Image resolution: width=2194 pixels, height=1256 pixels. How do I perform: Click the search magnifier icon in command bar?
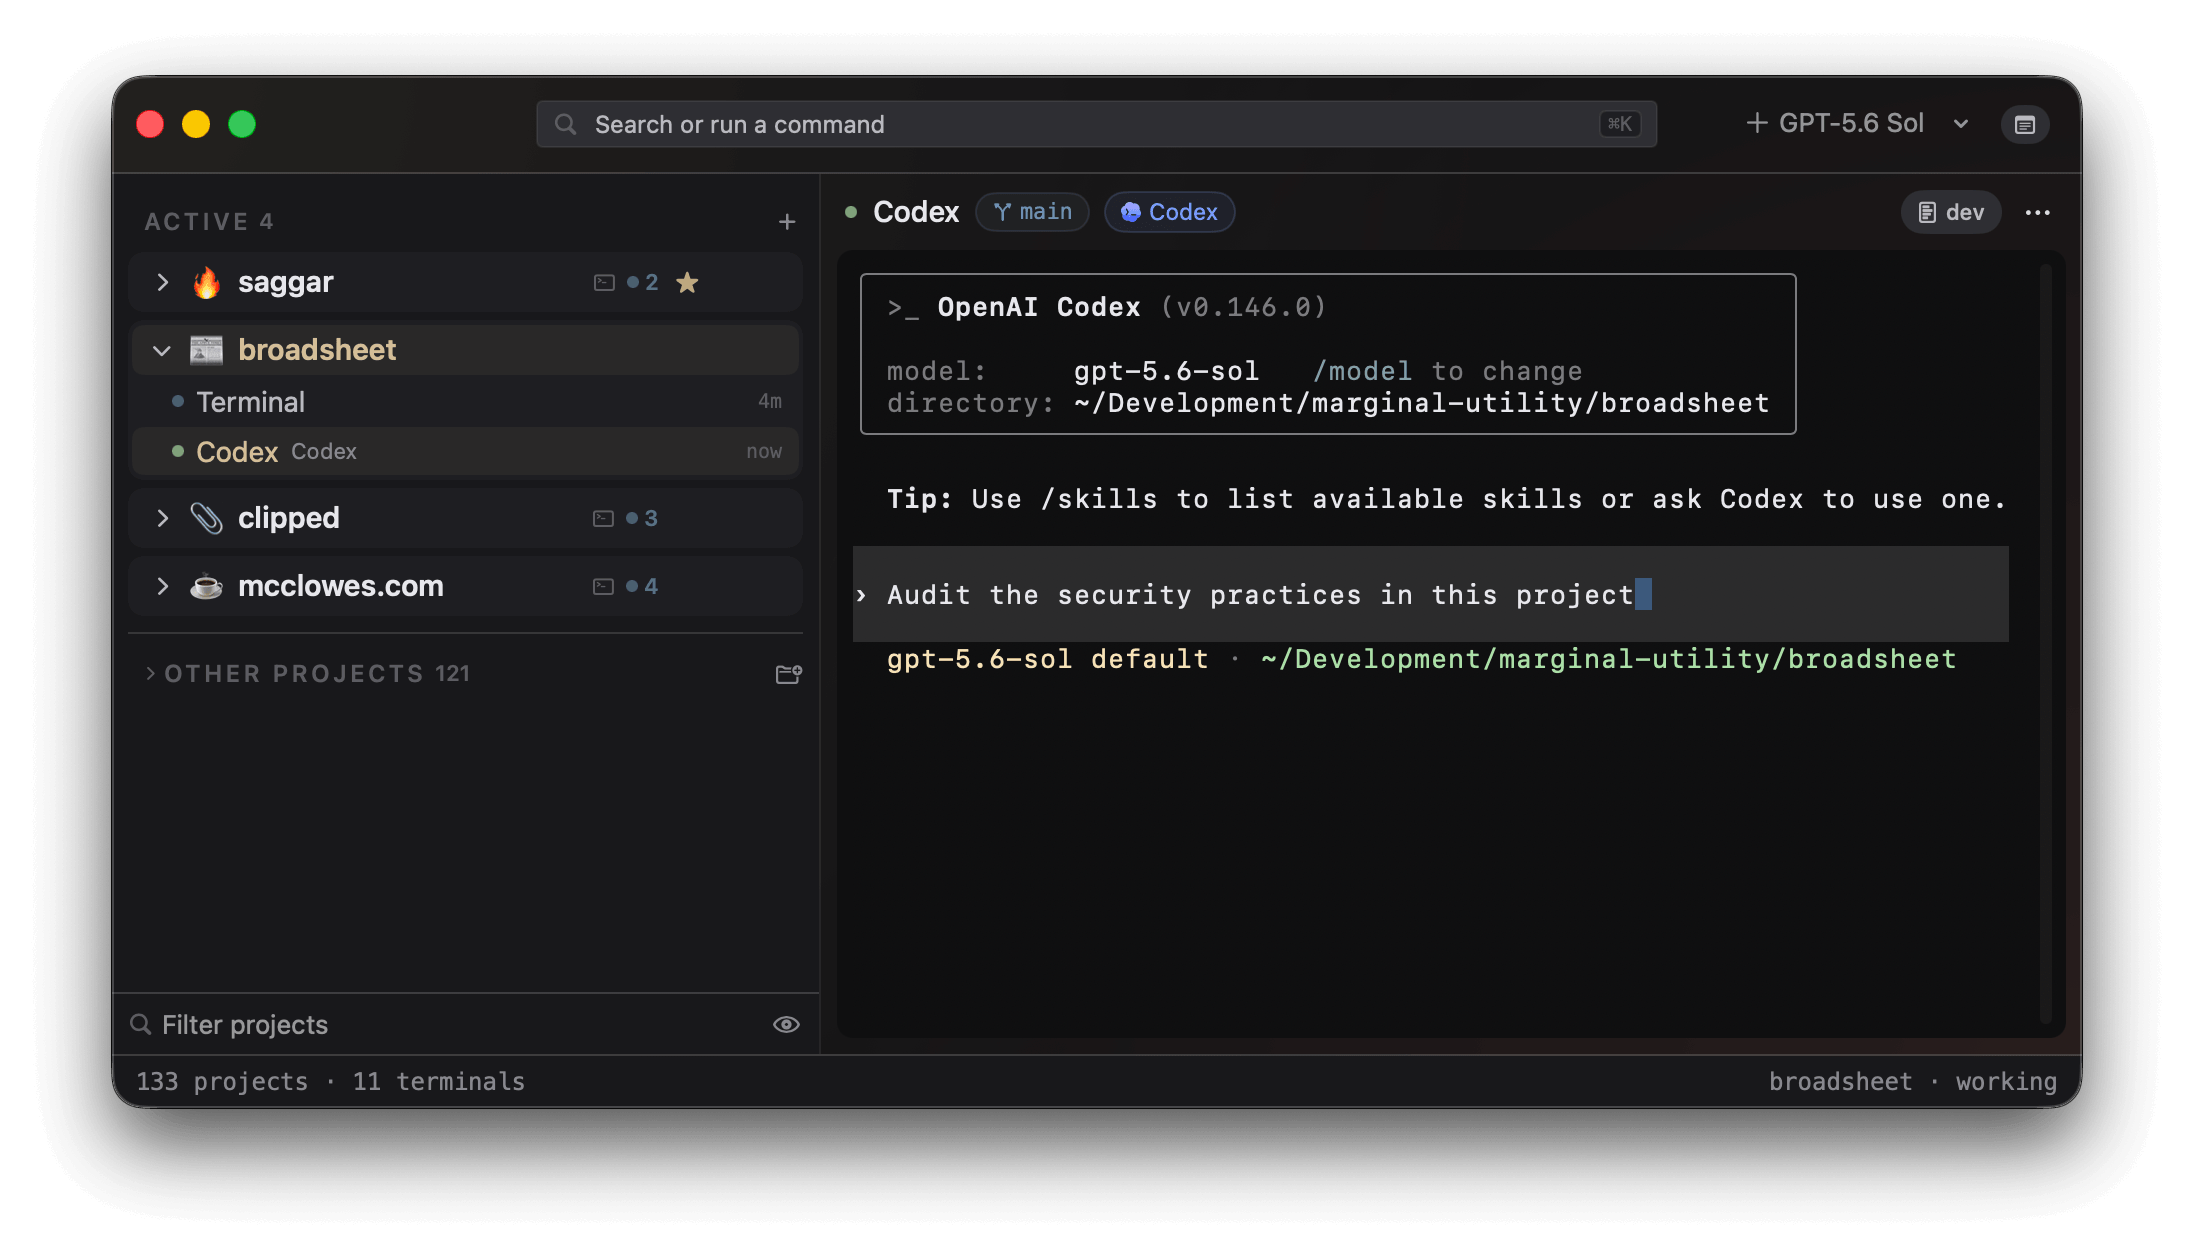pos(566,124)
